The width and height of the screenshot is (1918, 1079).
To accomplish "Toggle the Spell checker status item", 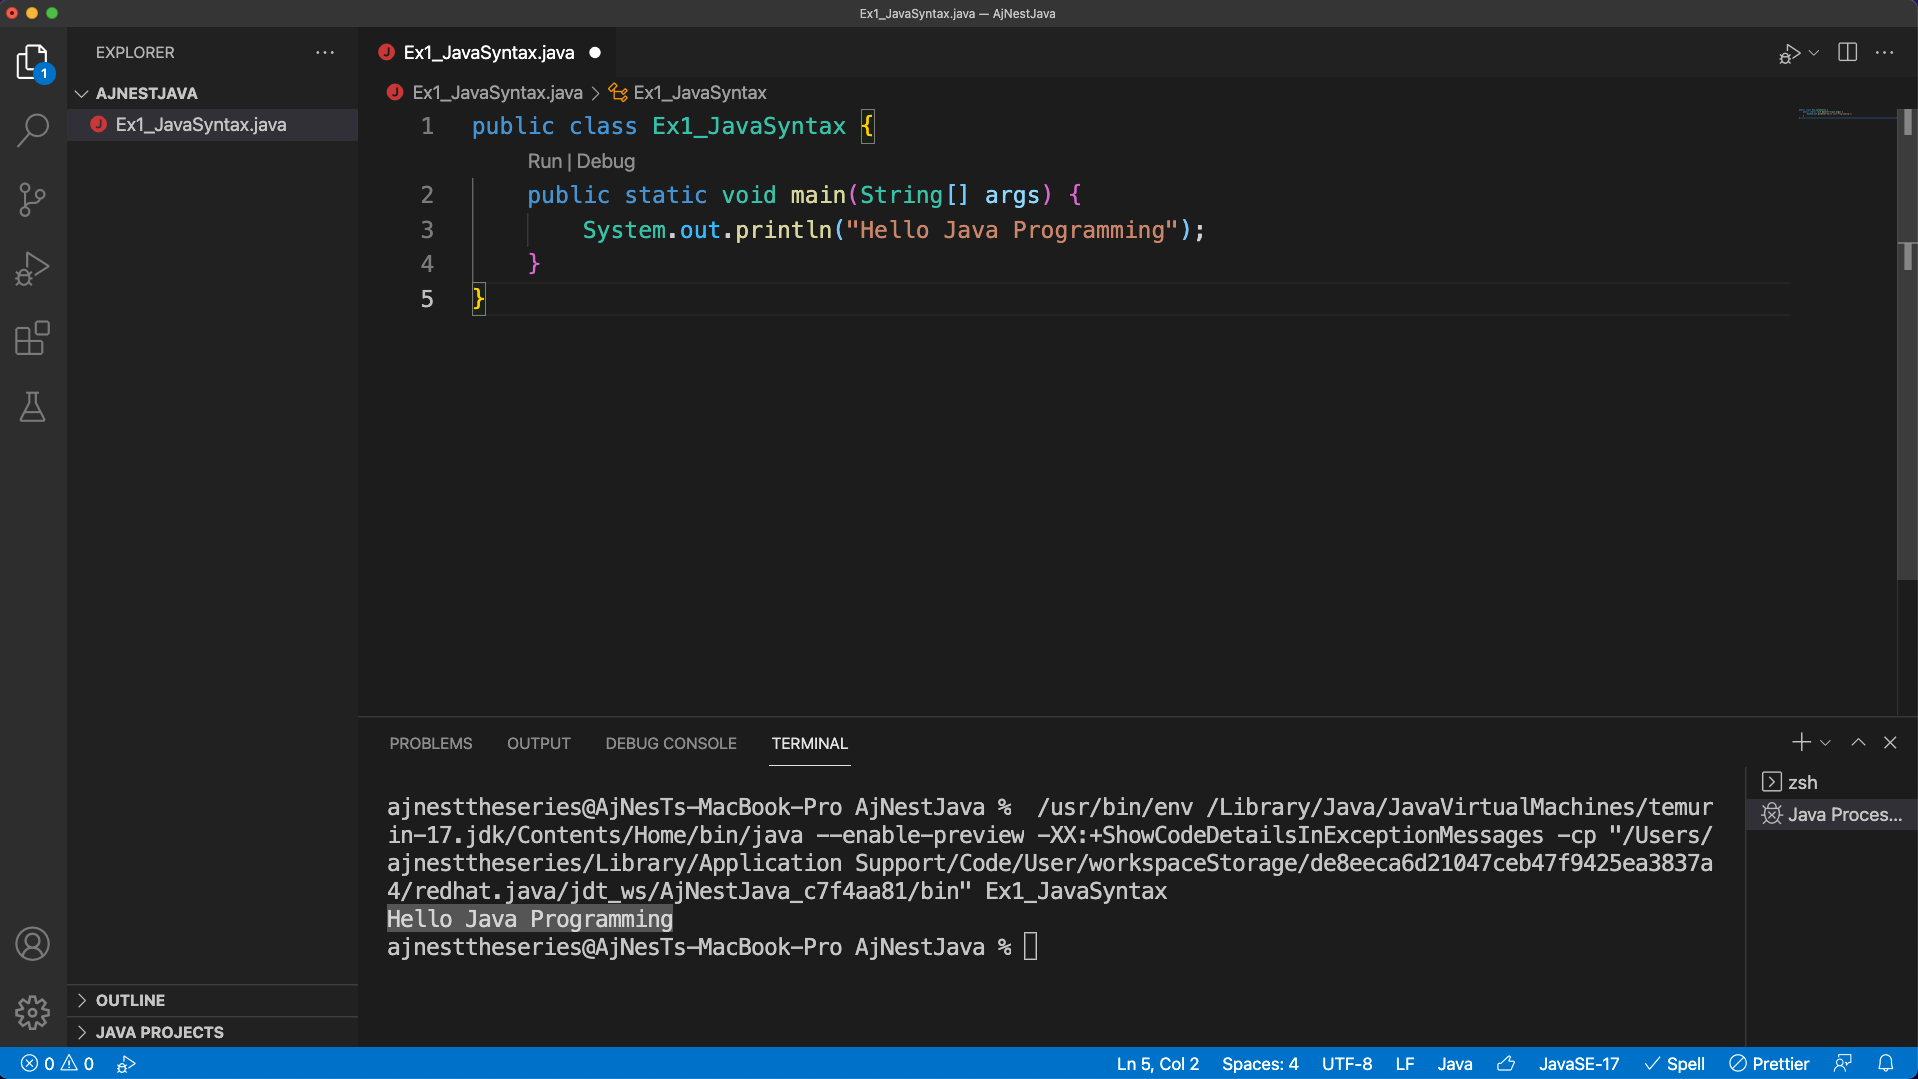I will pyautogui.click(x=1675, y=1064).
